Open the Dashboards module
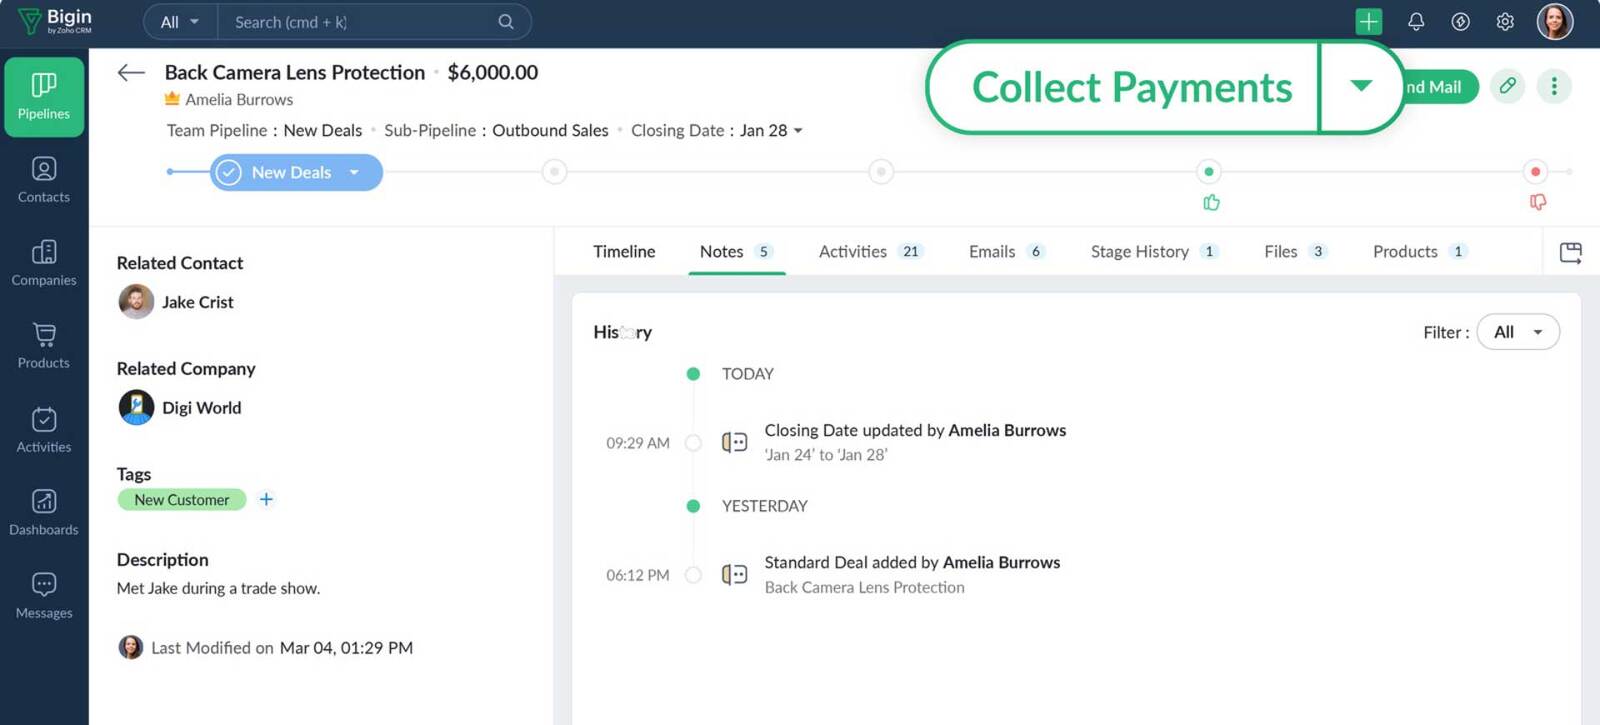 pyautogui.click(x=44, y=513)
